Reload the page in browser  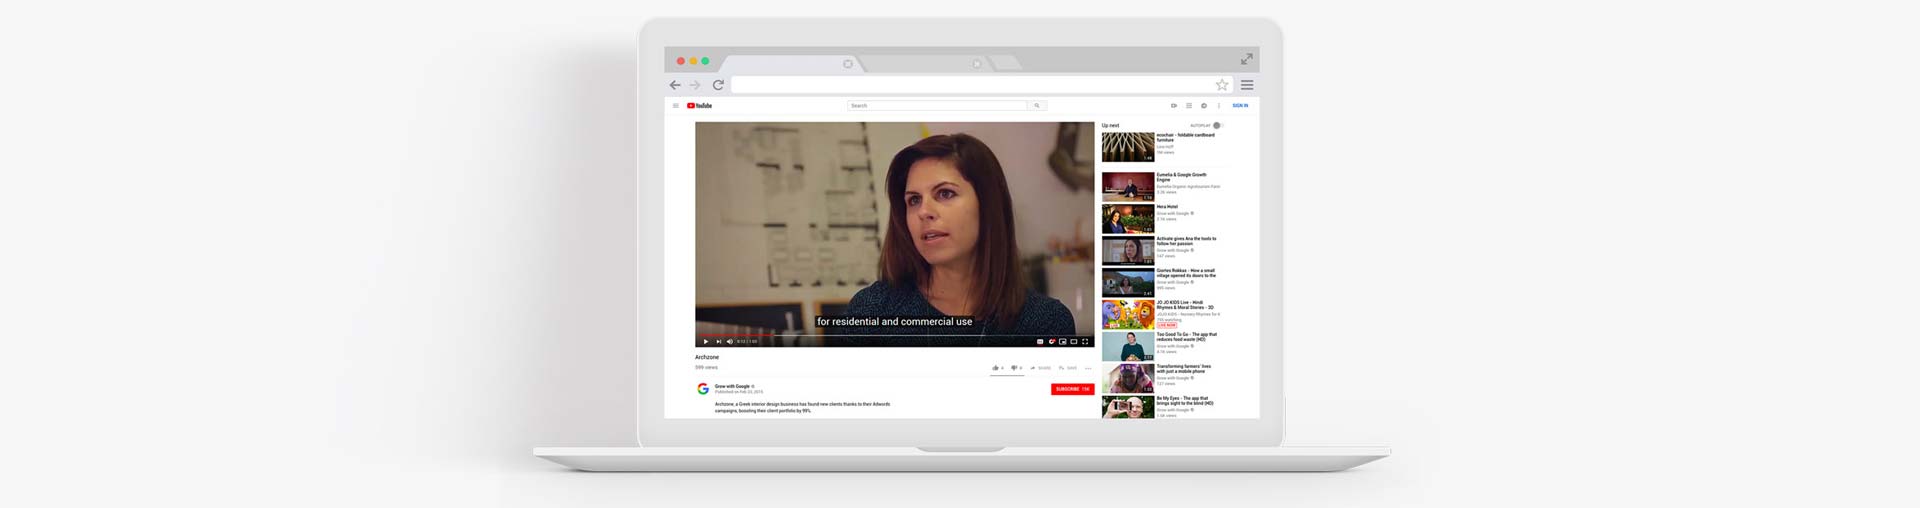pyautogui.click(x=718, y=85)
